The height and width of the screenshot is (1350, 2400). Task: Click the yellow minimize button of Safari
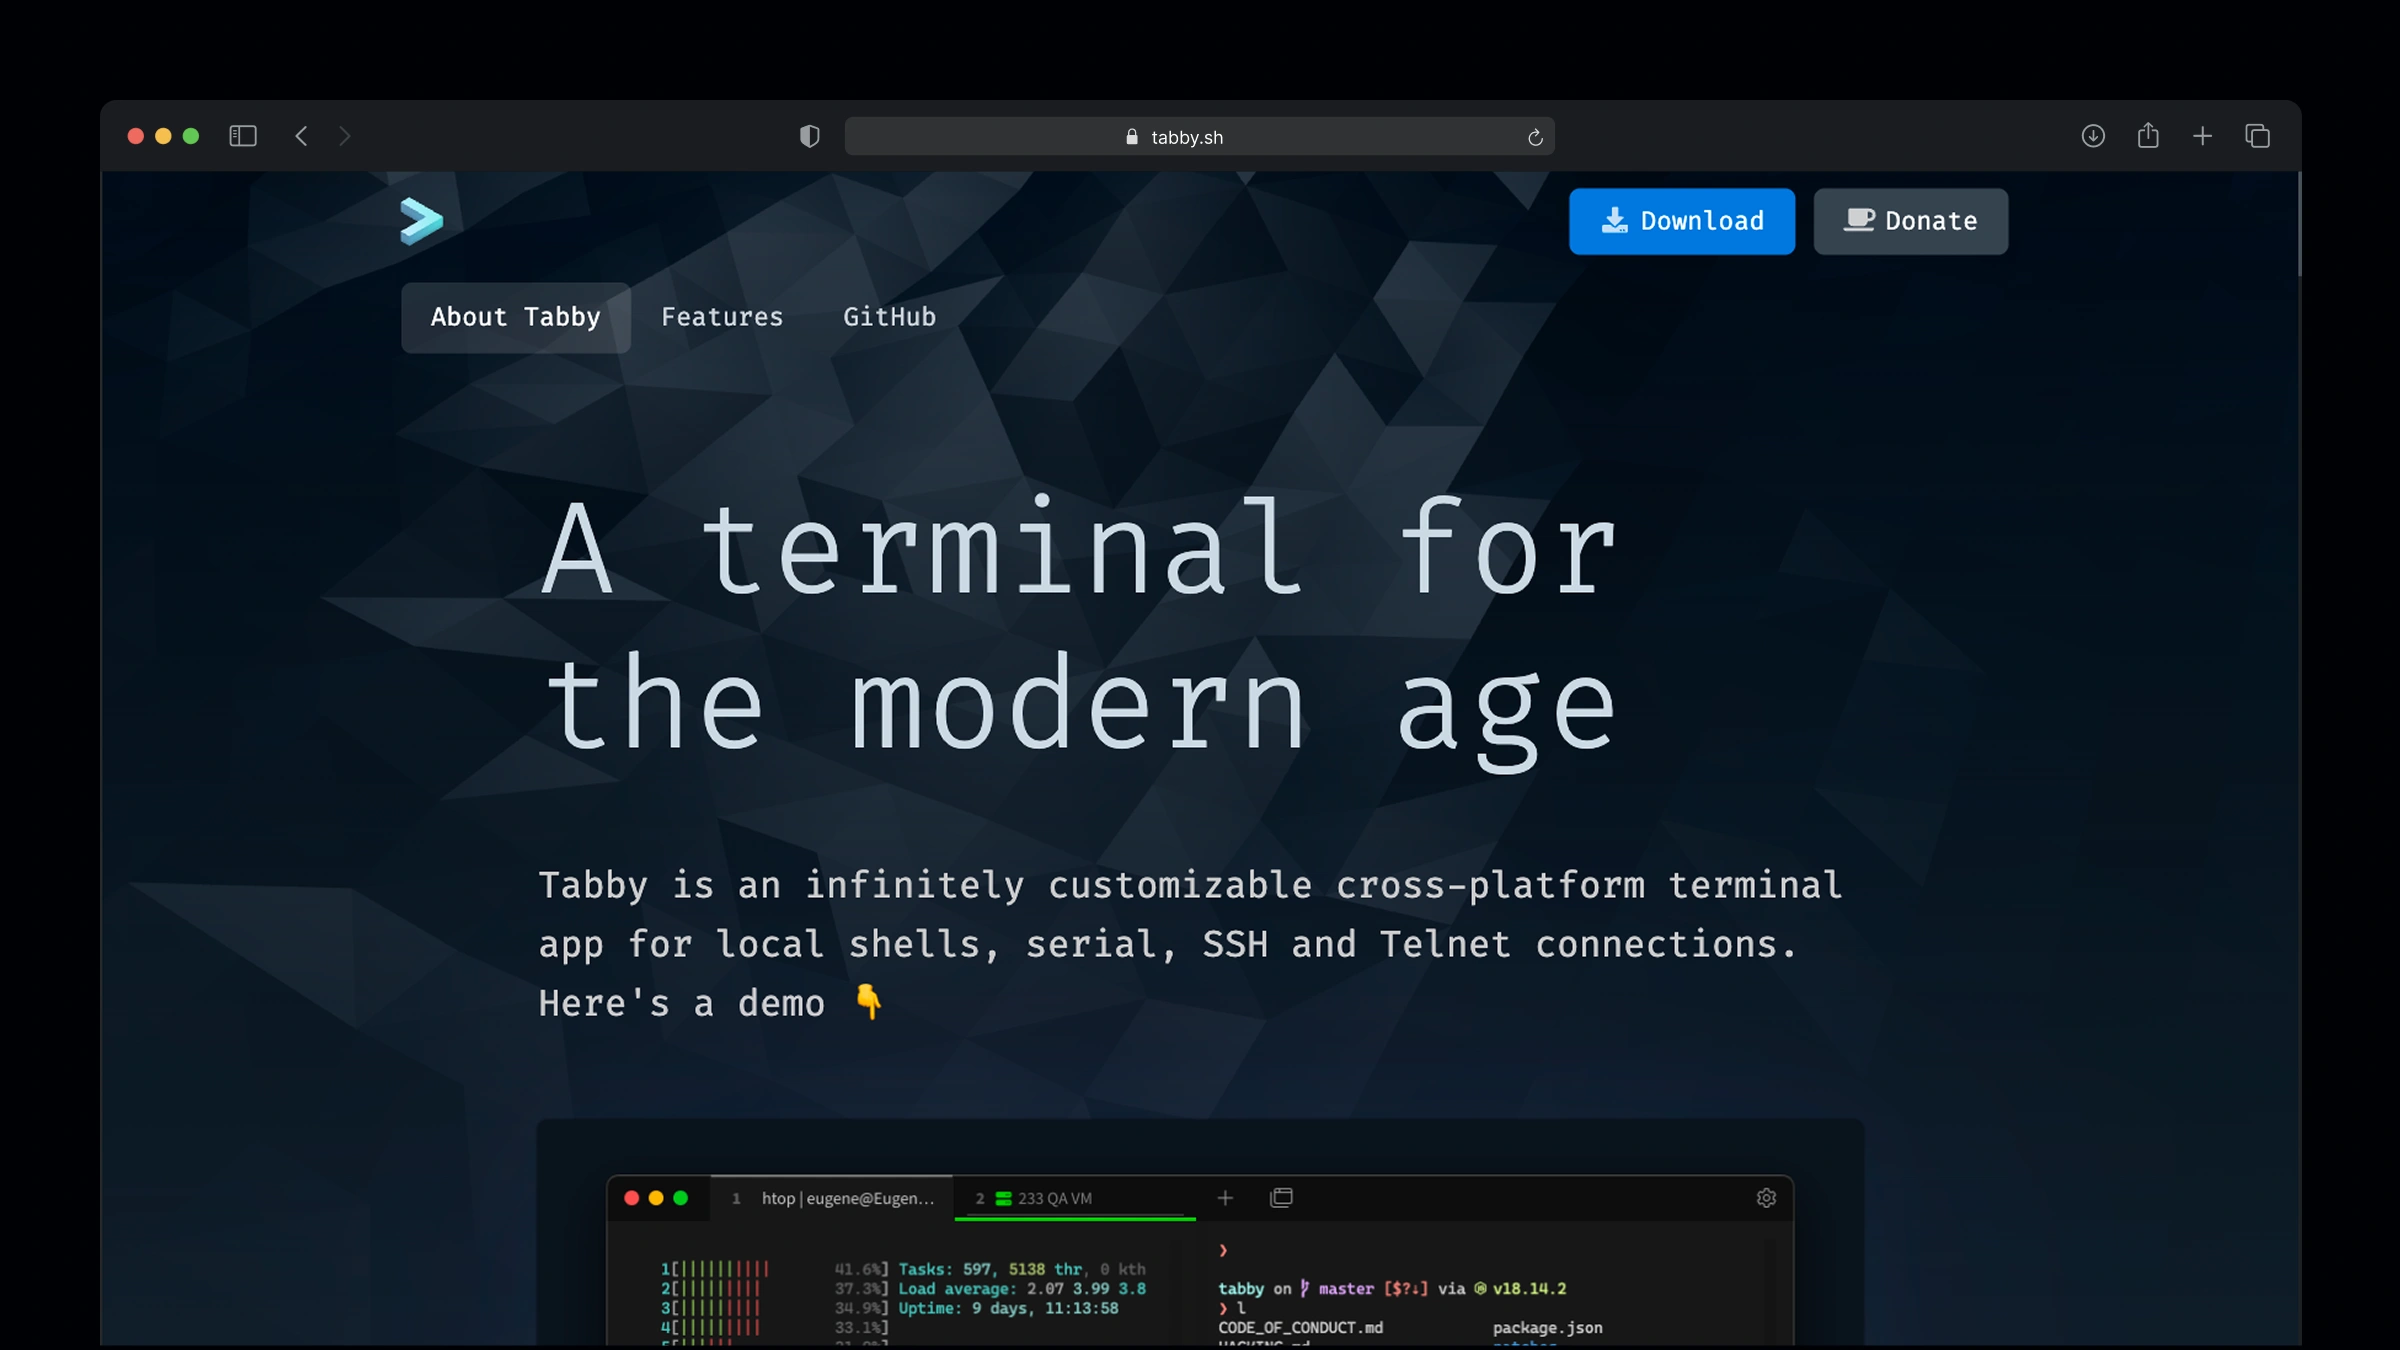163,136
